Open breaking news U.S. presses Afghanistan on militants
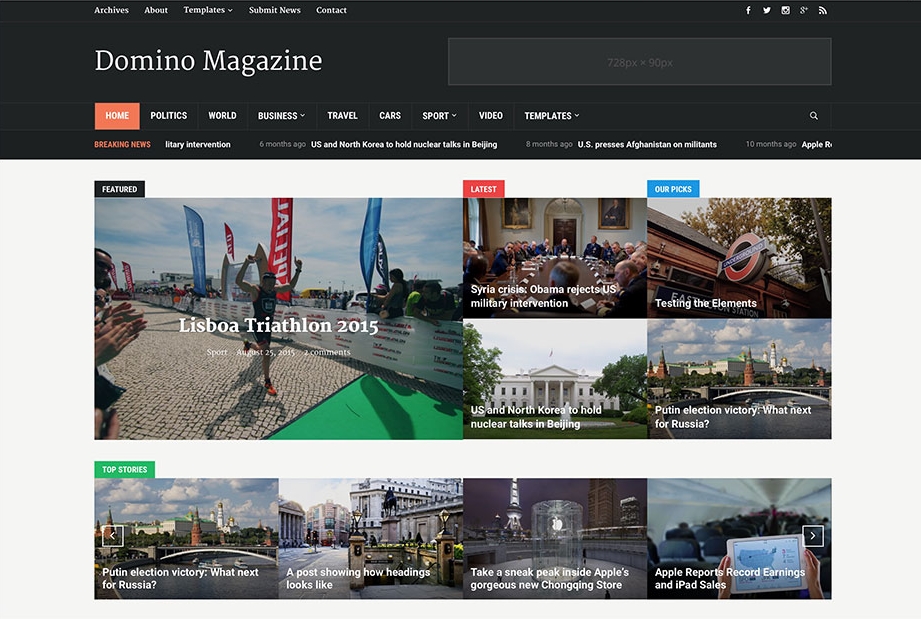The width and height of the screenshot is (921, 619). (647, 144)
